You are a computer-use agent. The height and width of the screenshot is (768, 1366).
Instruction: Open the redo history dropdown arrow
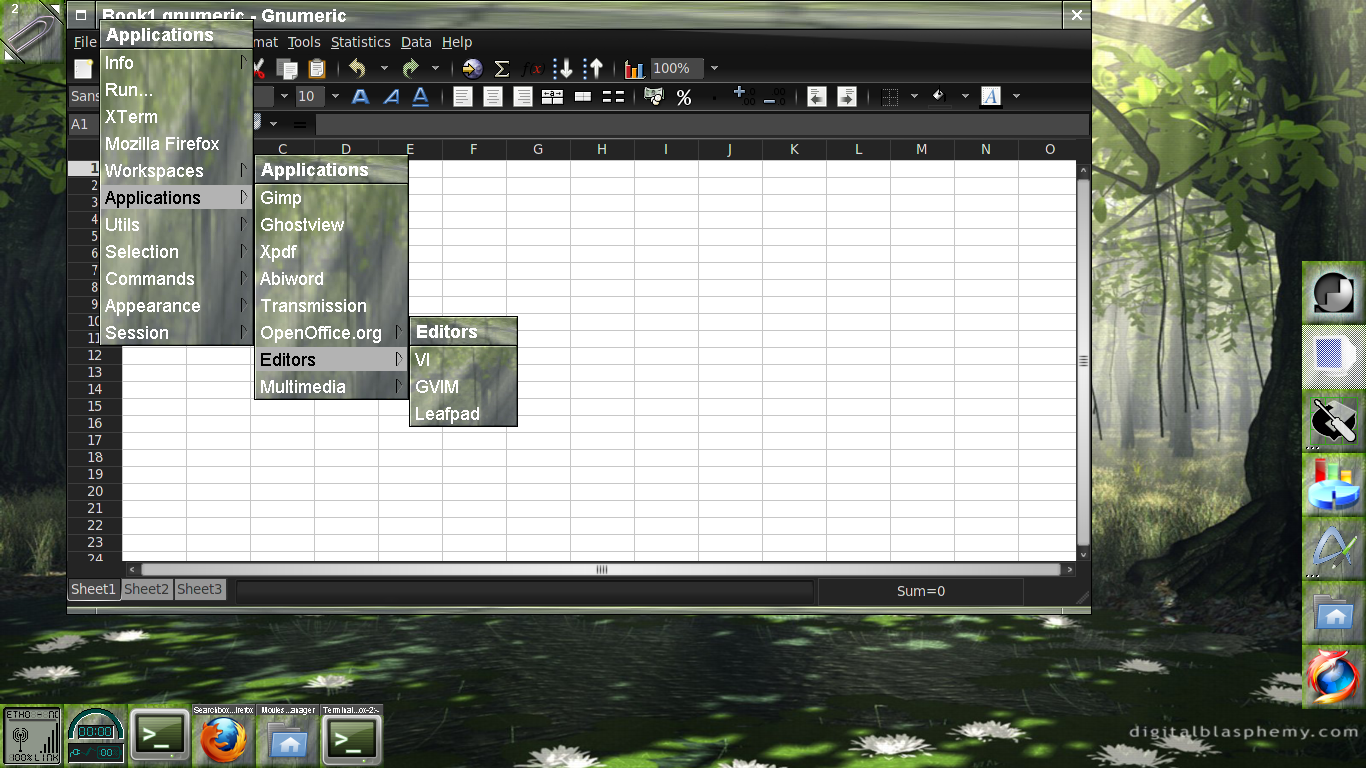(x=435, y=69)
